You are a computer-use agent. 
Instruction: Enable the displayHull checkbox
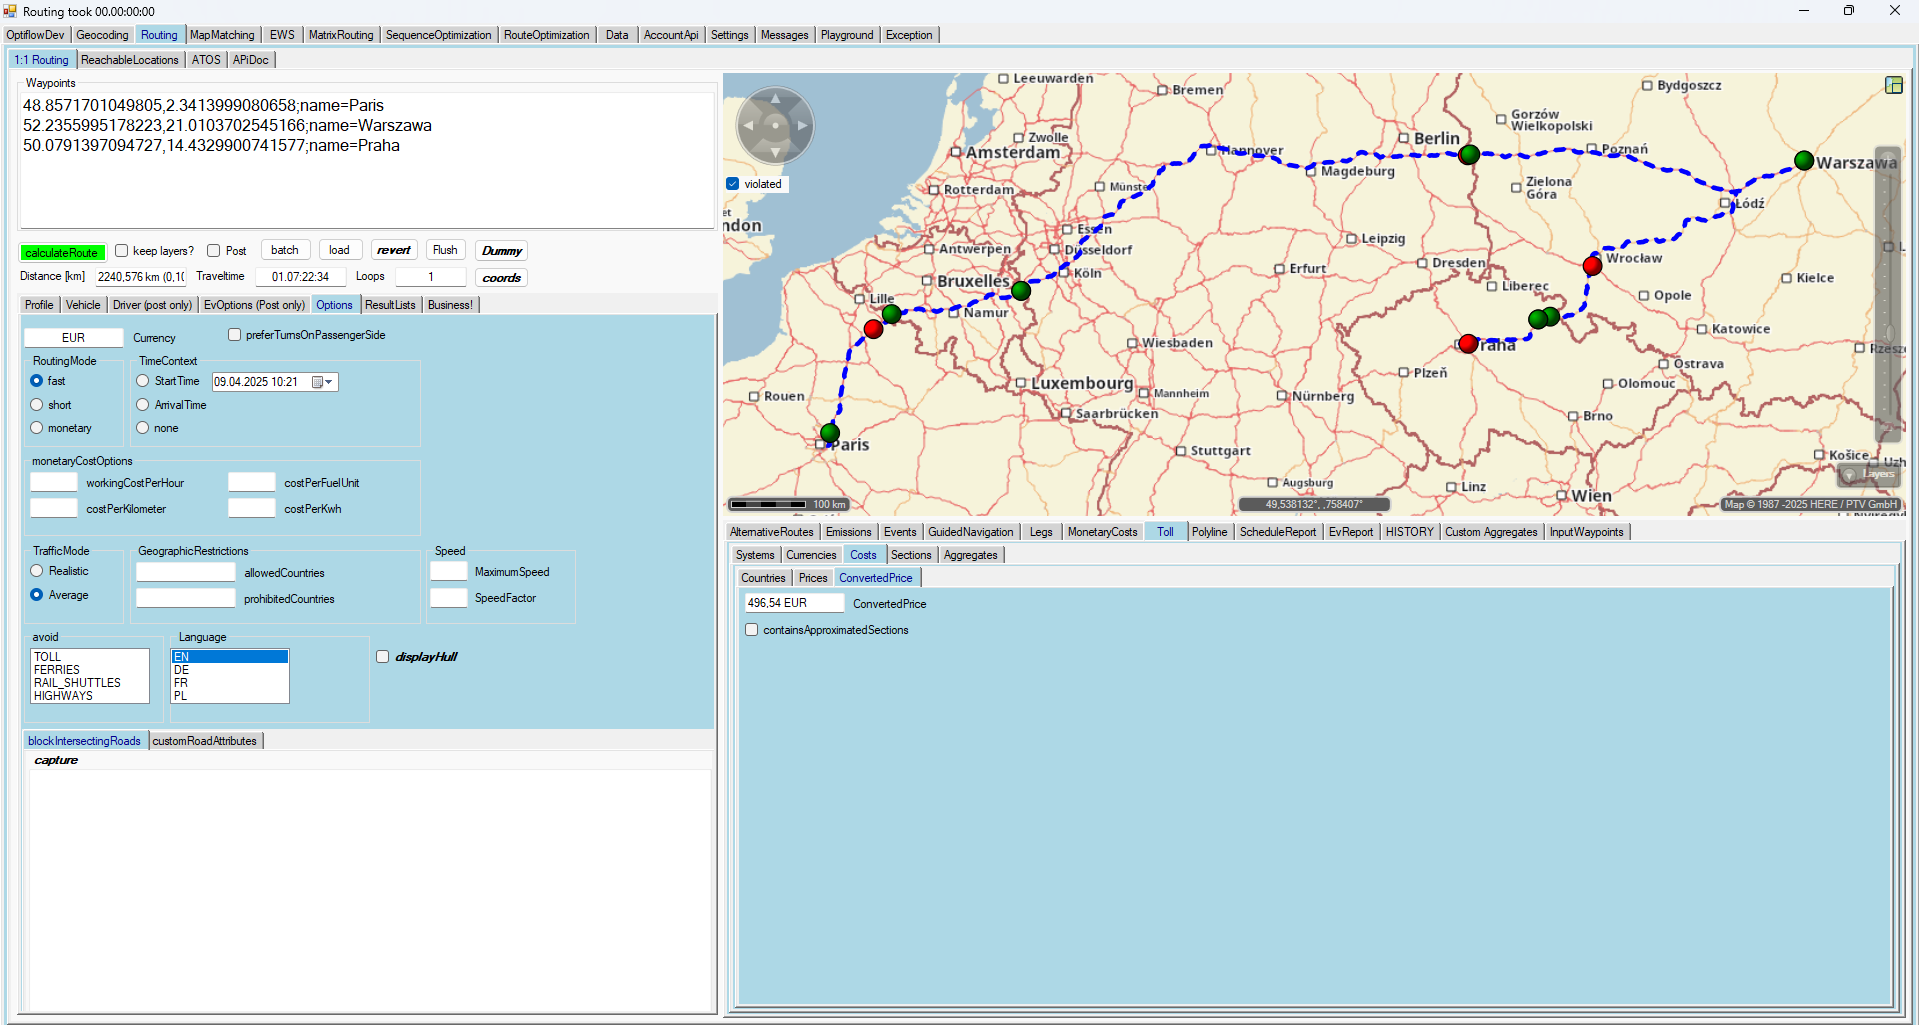pyautogui.click(x=382, y=657)
